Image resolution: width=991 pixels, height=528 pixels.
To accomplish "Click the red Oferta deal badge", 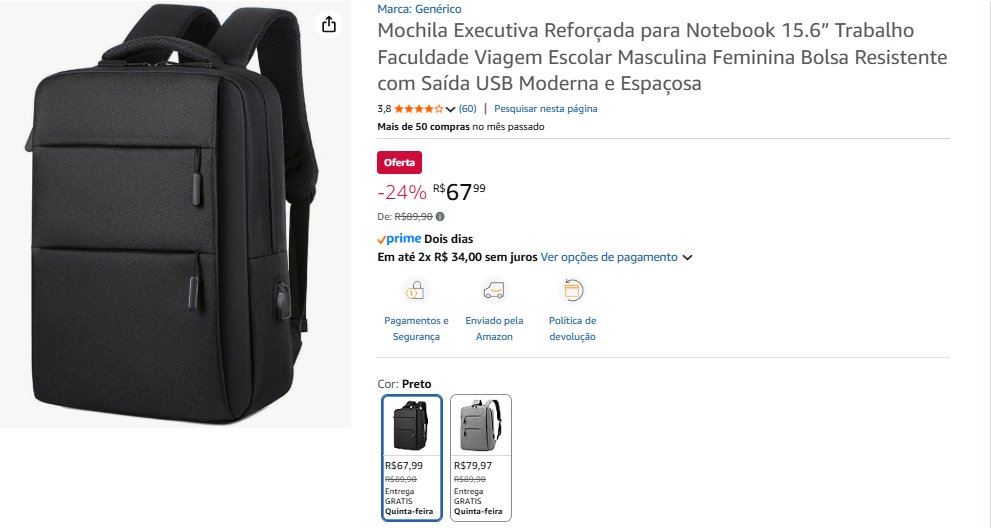I will (x=399, y=163).
